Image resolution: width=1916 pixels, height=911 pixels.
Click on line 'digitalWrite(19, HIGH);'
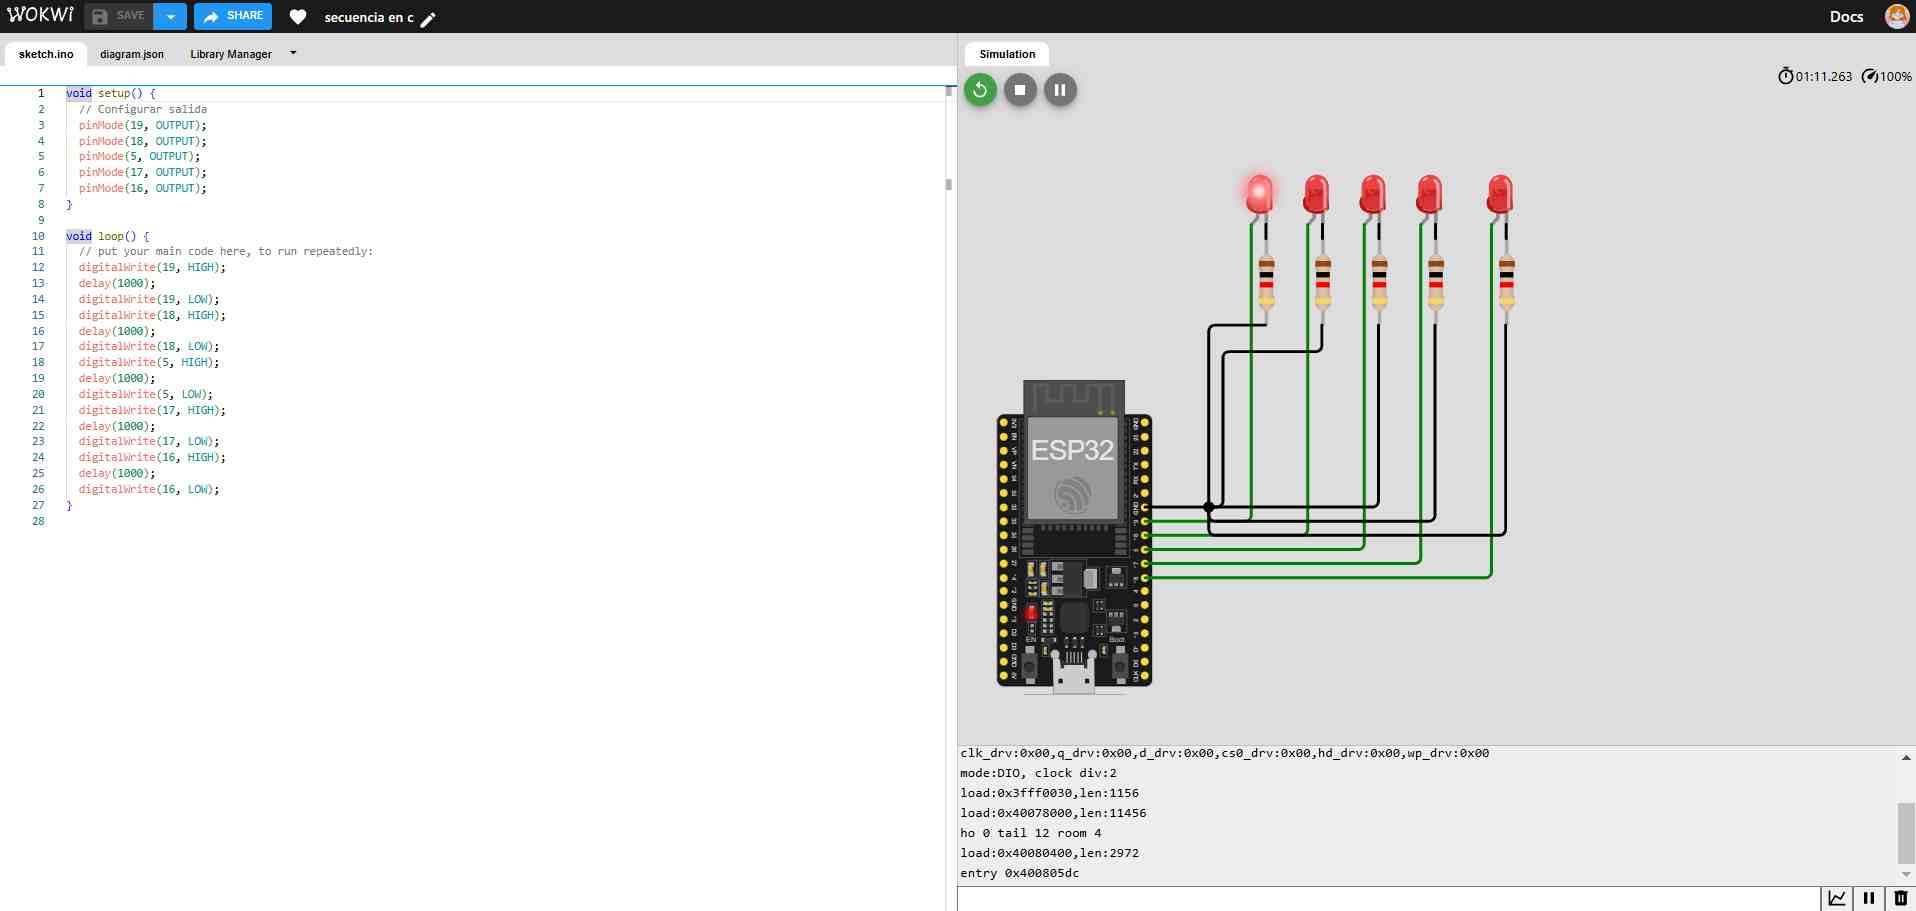pos(152,267)
